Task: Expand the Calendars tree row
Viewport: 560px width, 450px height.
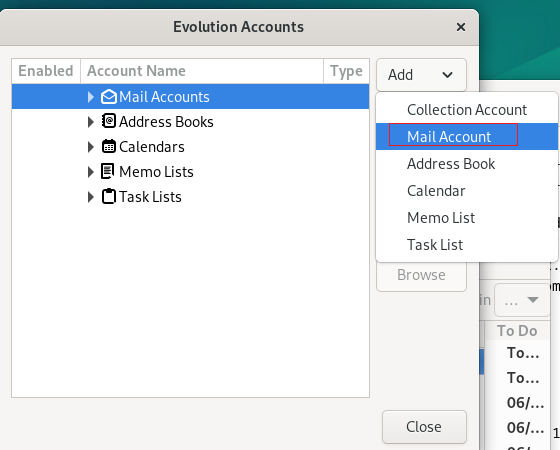Action: (x=91, y=147)
